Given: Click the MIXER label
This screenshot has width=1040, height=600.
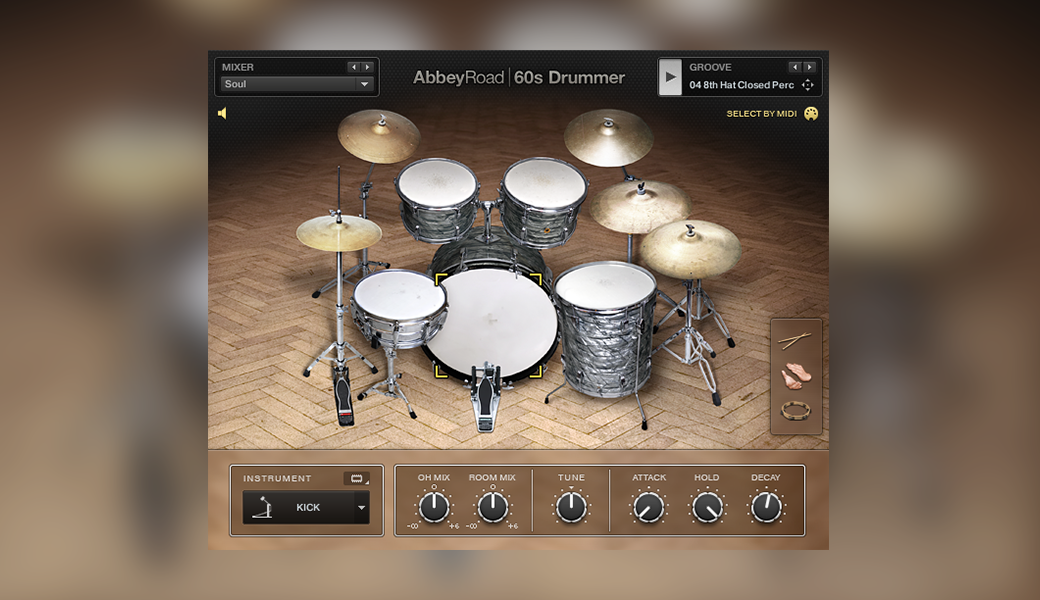Looking at the screenshot, I should (237, 67).
